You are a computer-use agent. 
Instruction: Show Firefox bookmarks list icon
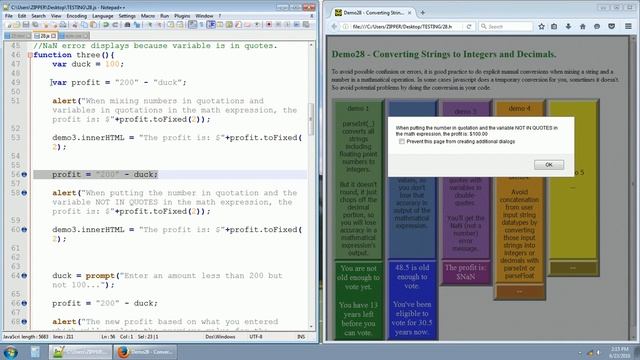pyautogui.click(x=554, y=27)
